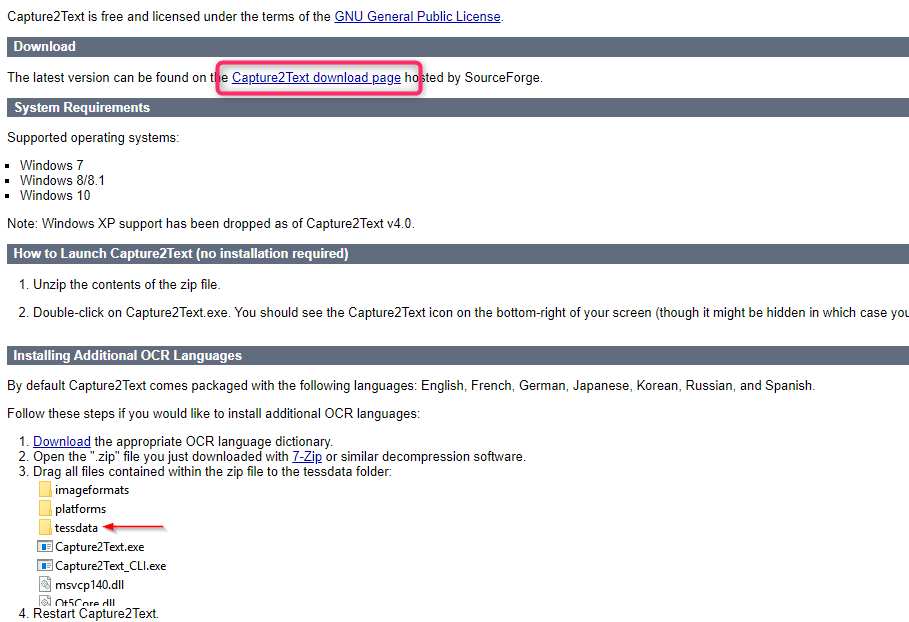Click the Capture2Text_CLI.exe file icon

(44, 566)
